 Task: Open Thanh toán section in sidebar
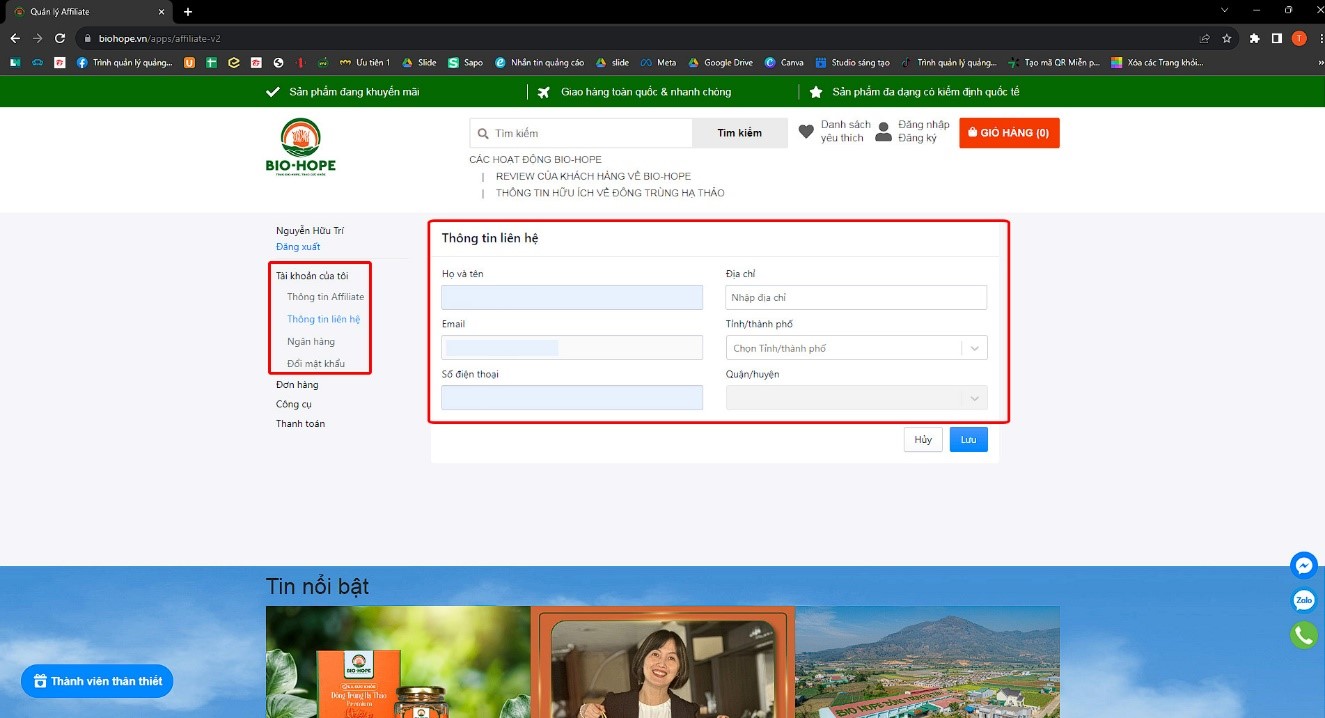[x=300, y=424]
